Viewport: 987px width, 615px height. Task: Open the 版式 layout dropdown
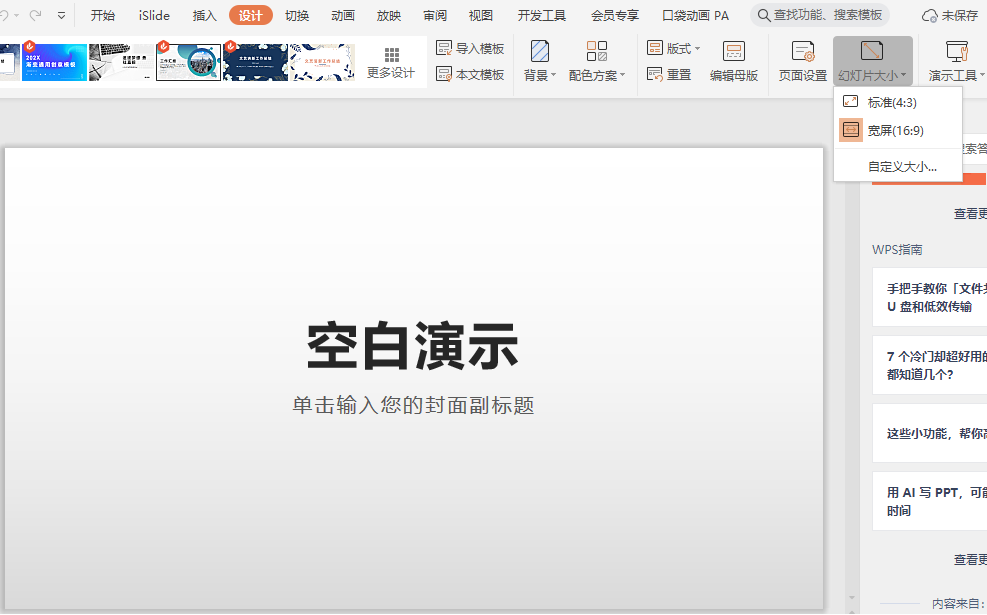[674, 48]
